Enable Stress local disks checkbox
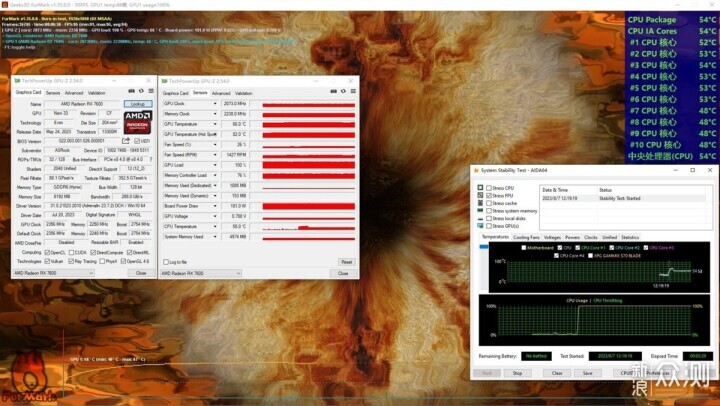Screen dimensions: 720x406 [489, 219]
